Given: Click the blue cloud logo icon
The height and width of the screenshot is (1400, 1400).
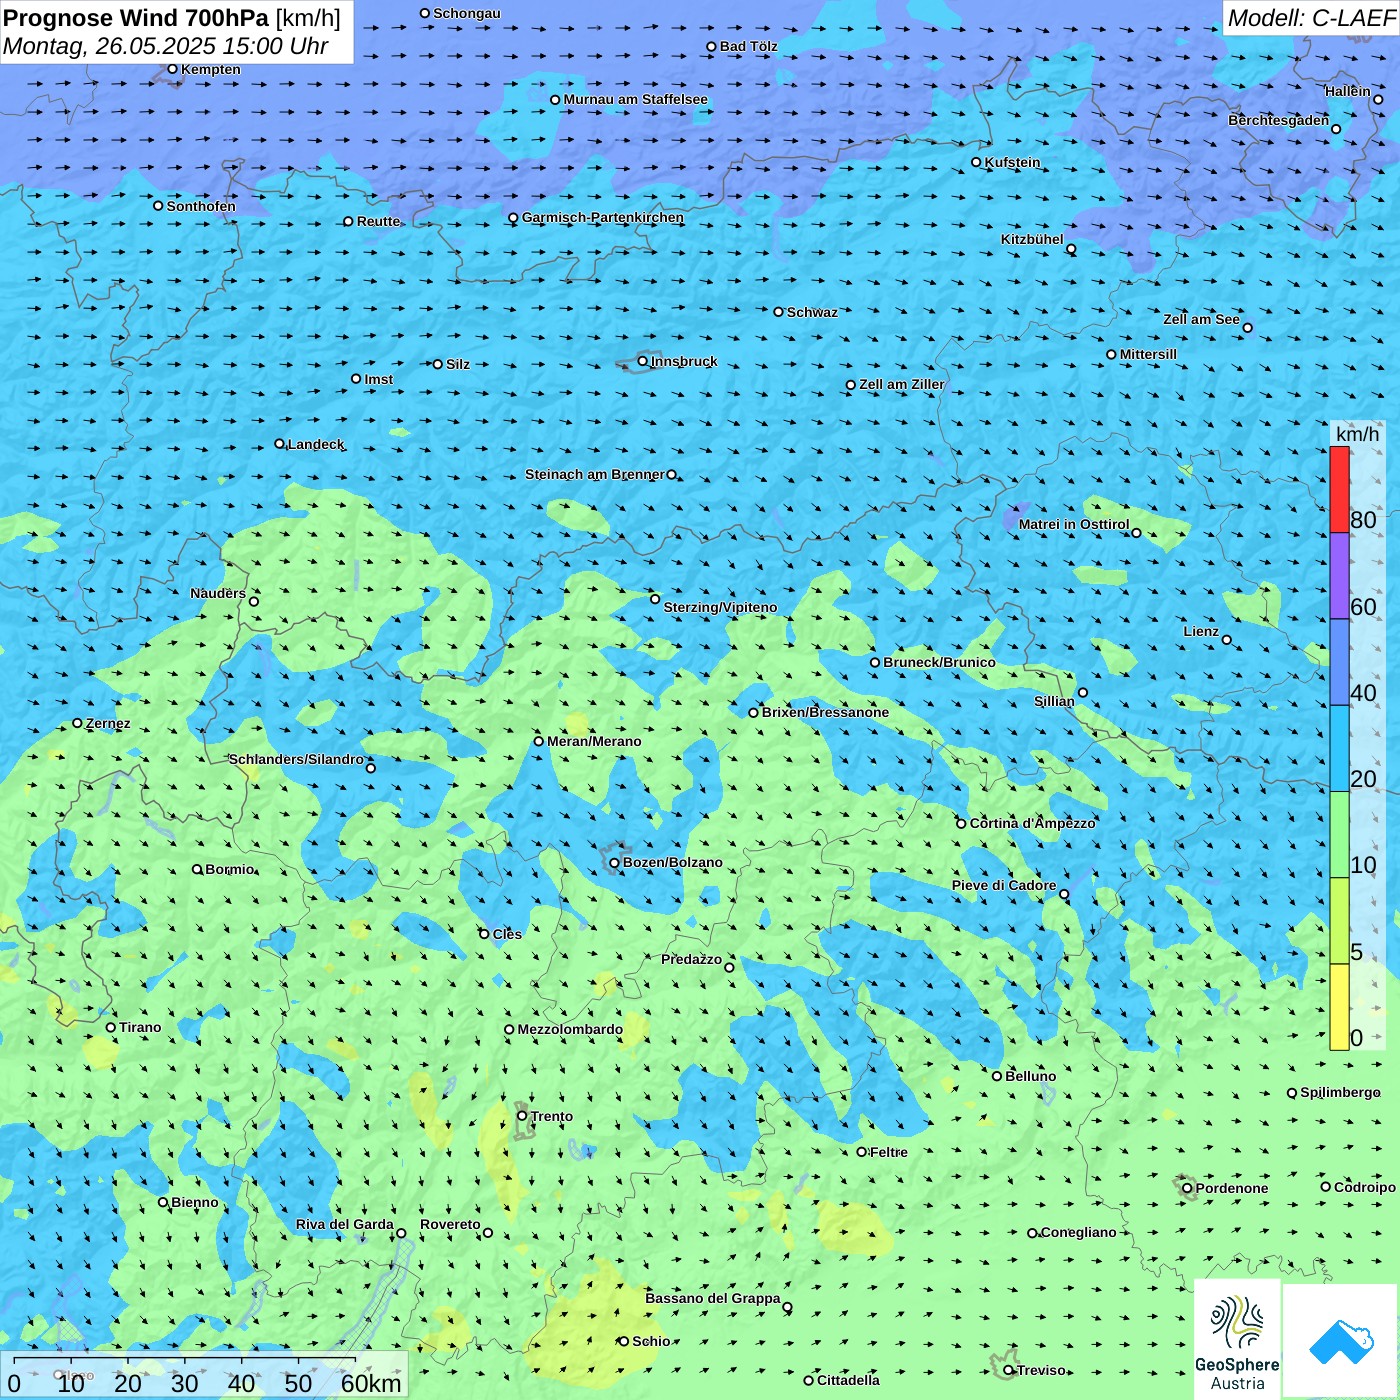Looking at the screenshot, I should tap(1340, 1341).
